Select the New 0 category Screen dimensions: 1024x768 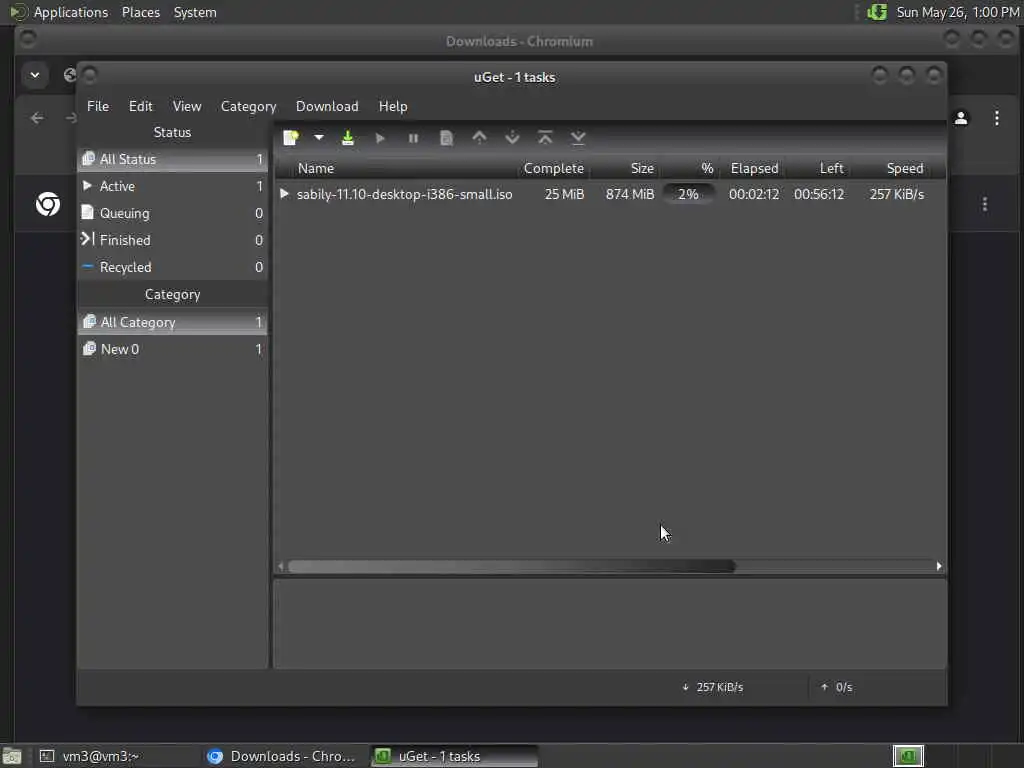173,349
